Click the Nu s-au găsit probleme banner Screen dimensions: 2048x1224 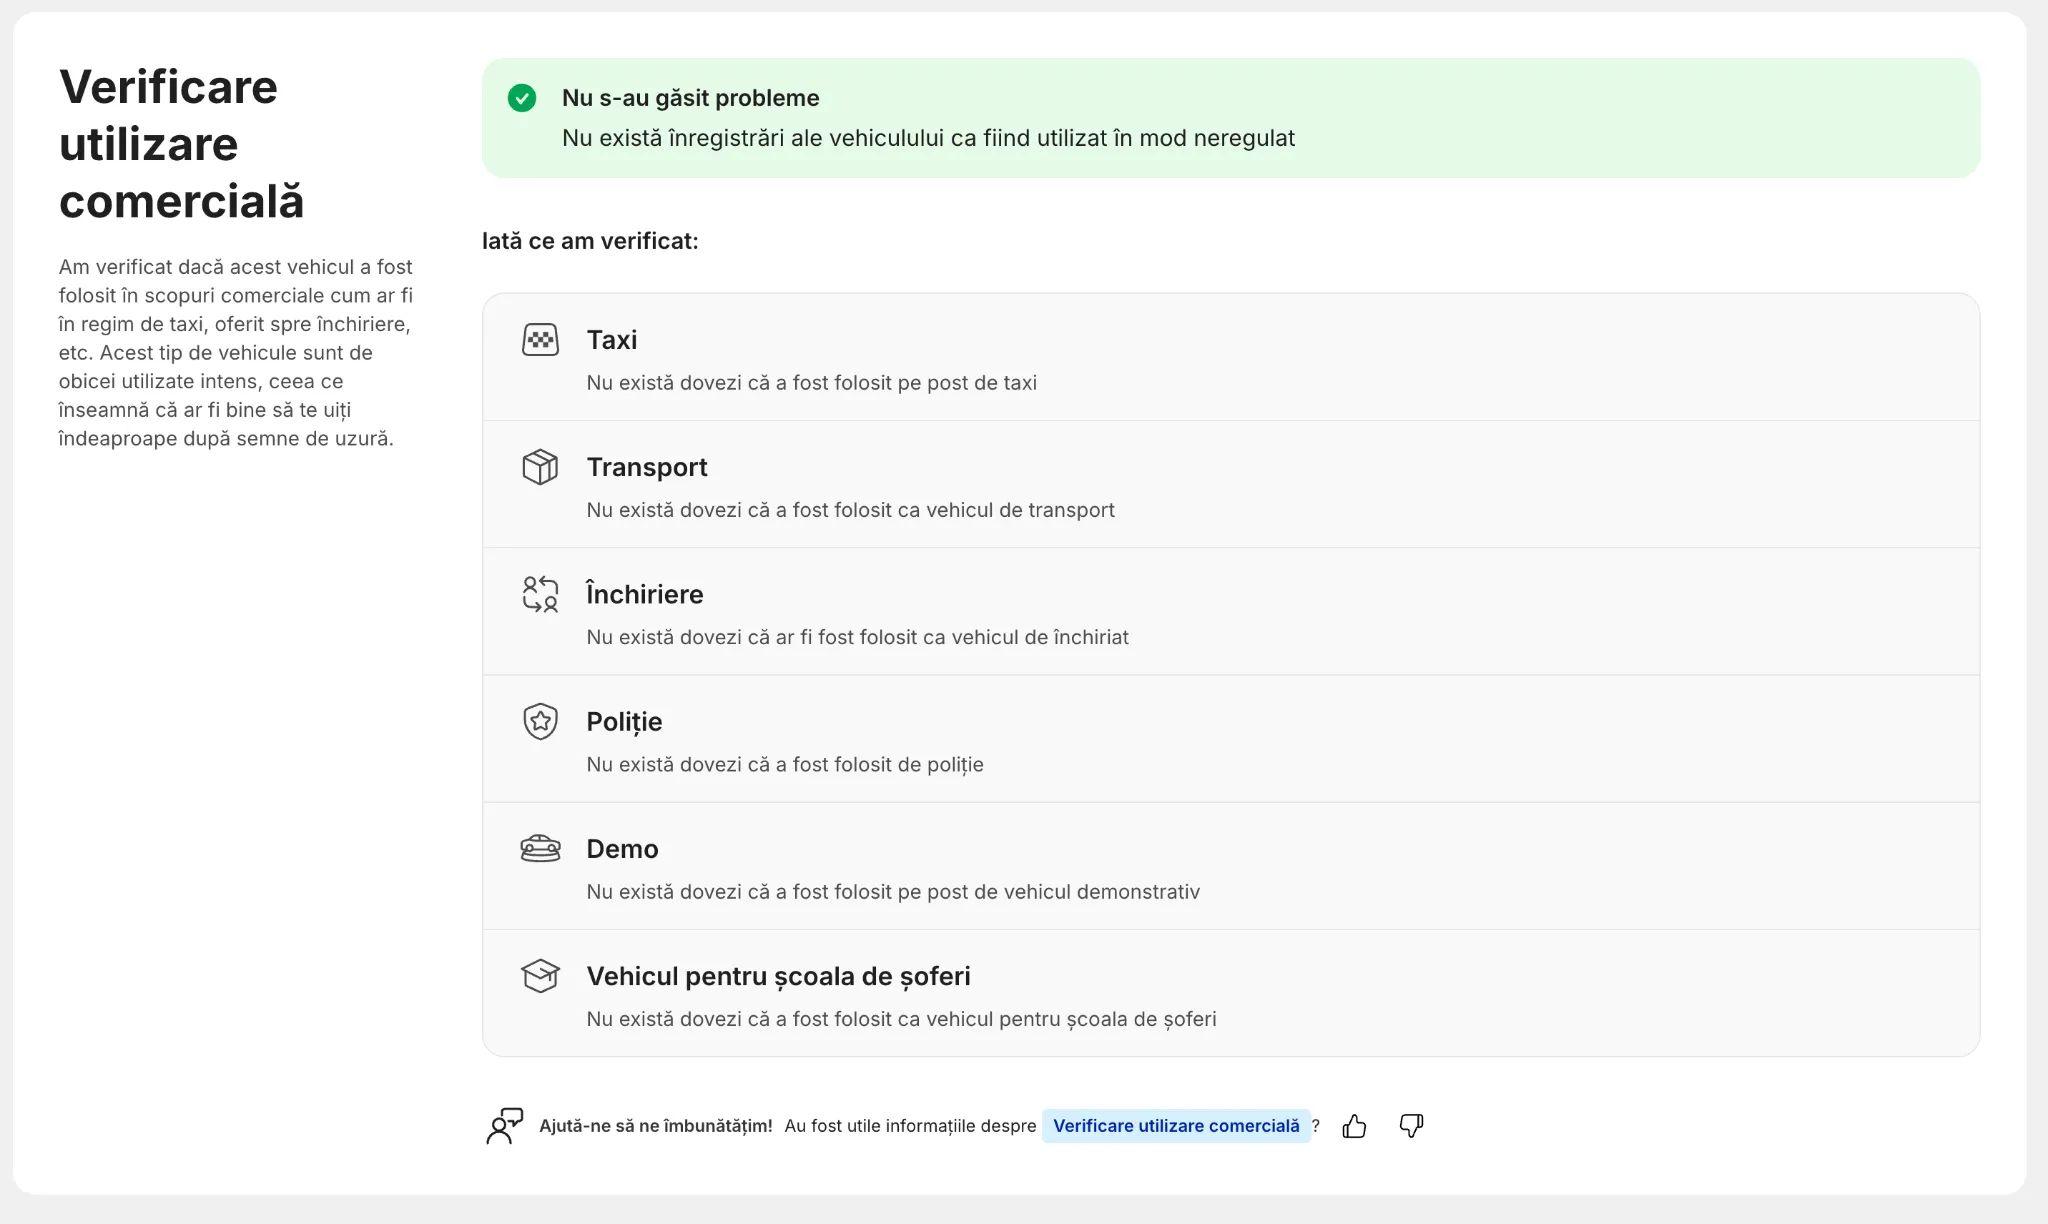point(1231,118)
